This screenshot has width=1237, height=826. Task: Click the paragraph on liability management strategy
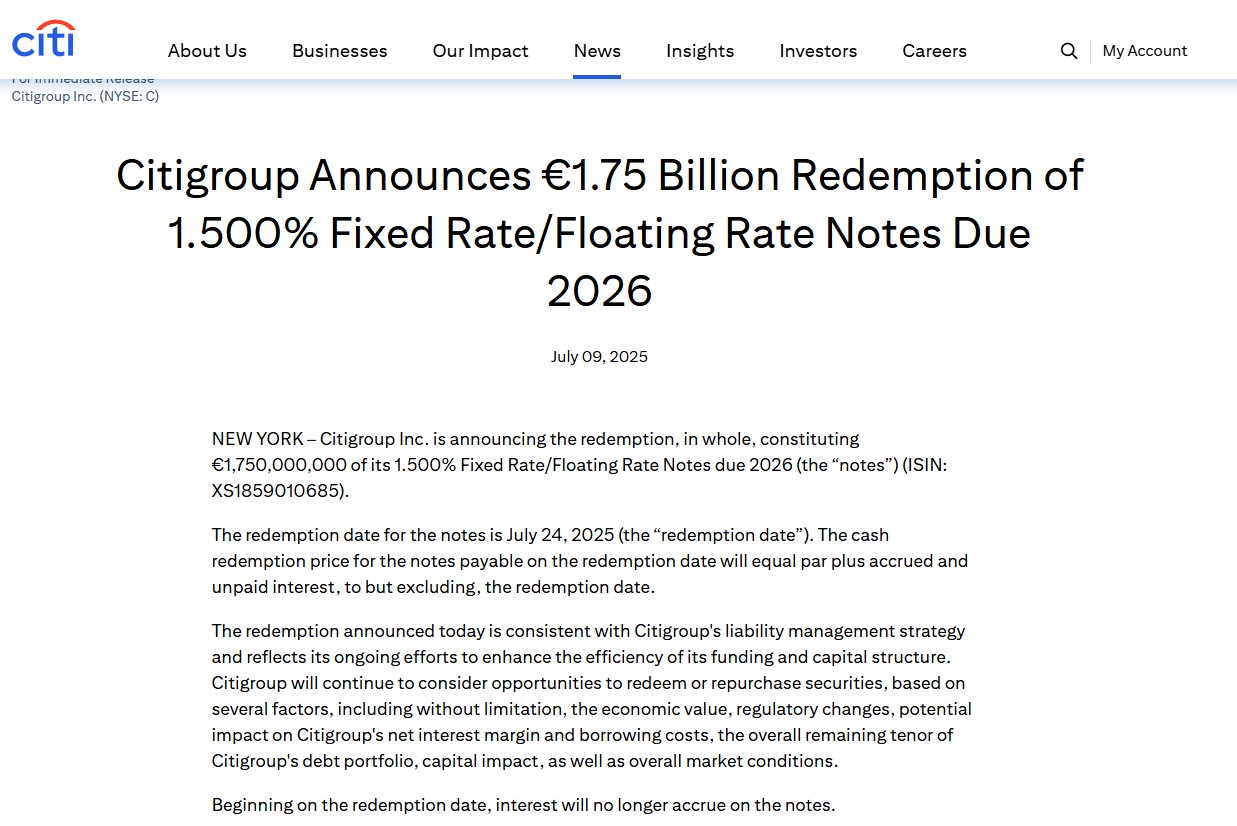(x=592, y=696)
